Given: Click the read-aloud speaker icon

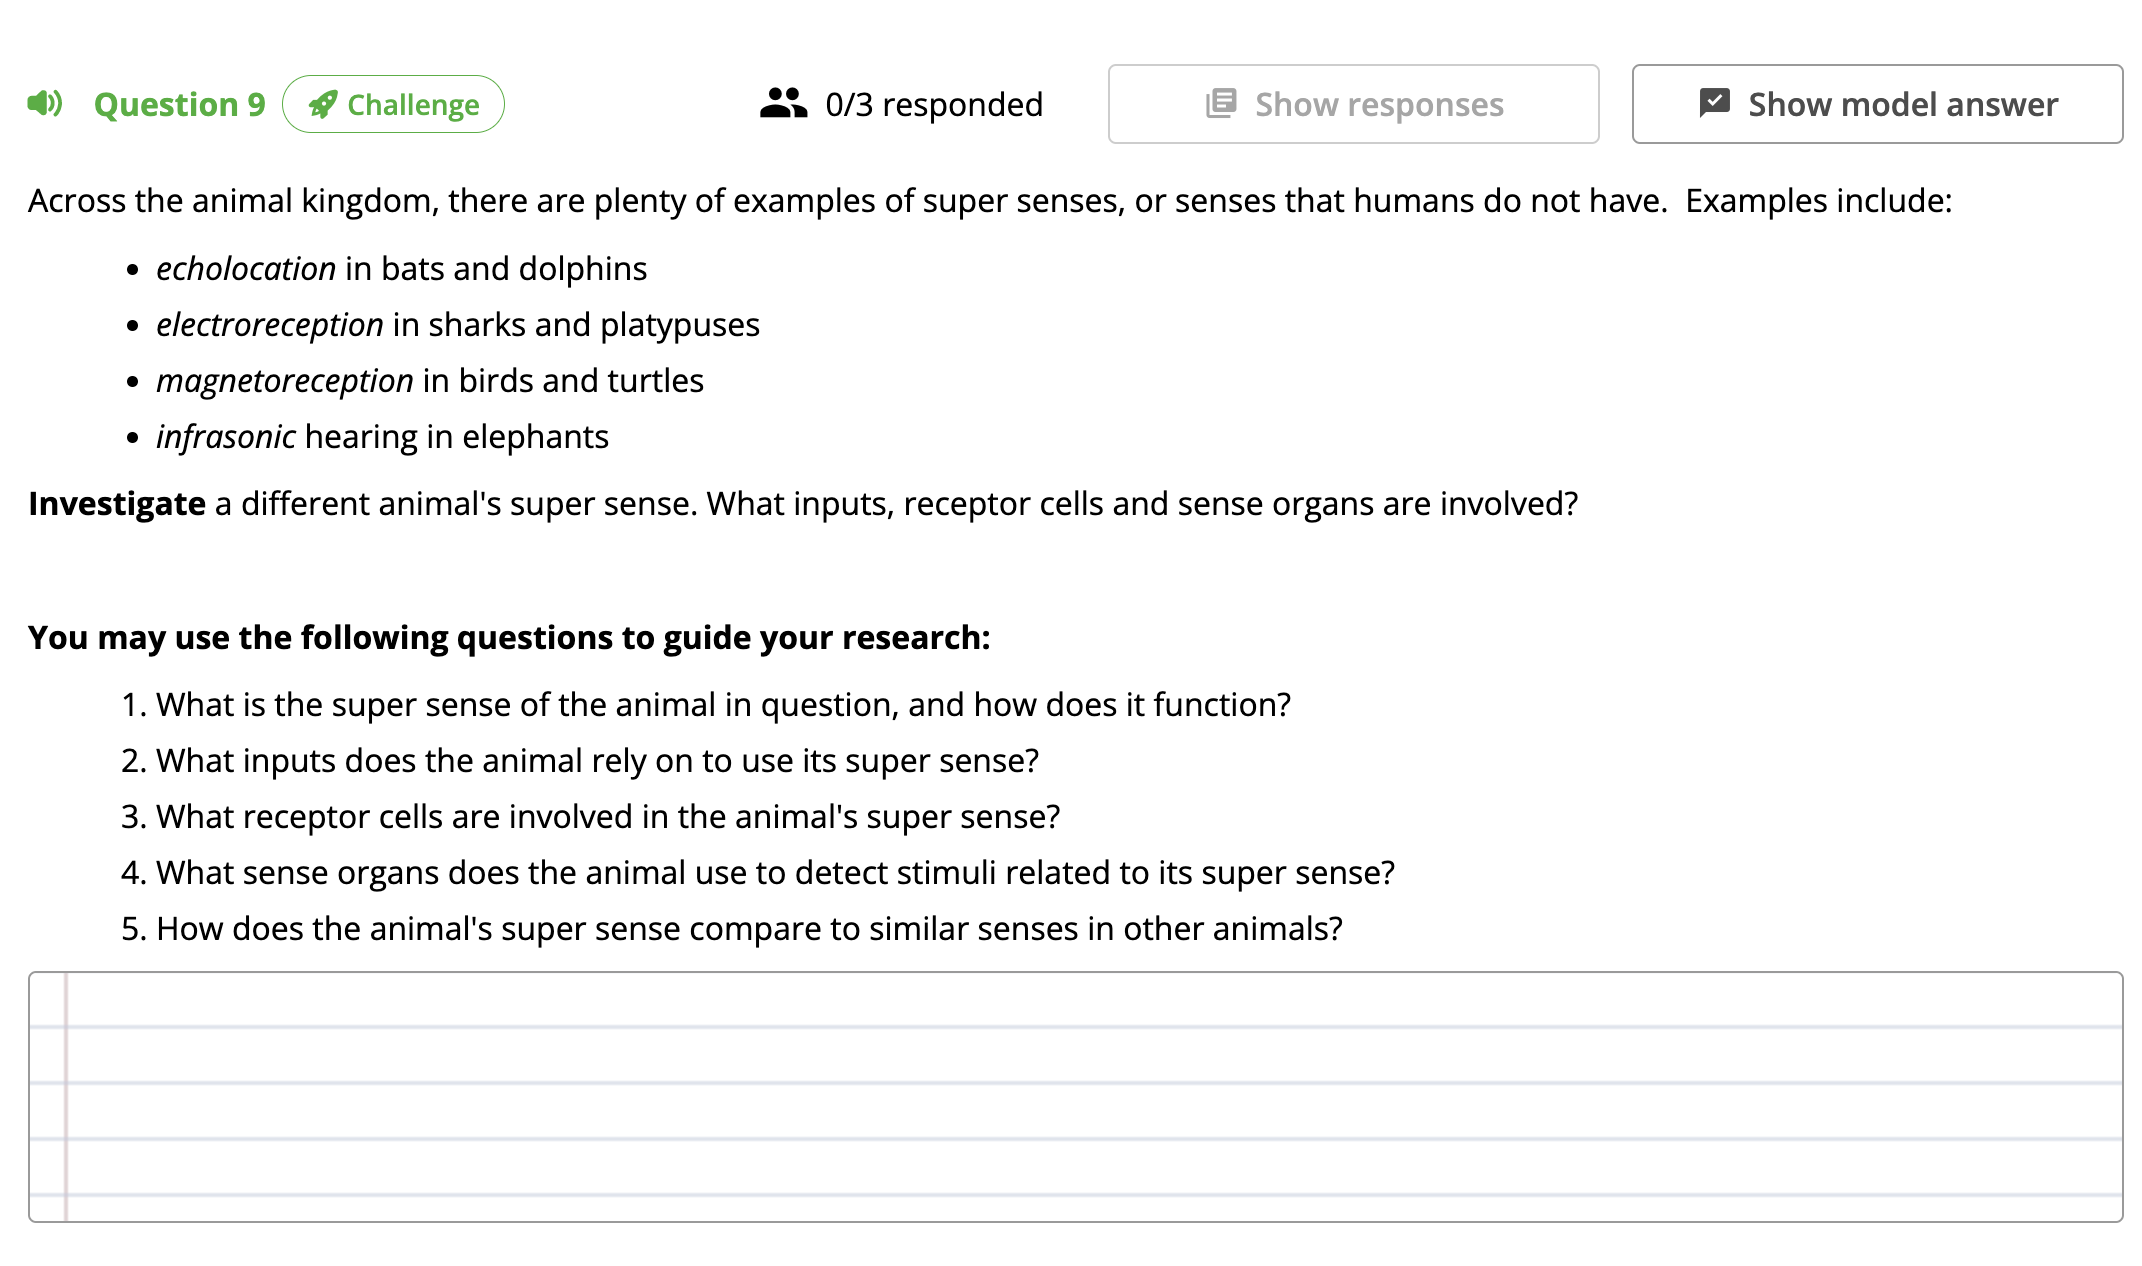Looking at the screenshot, I should pyautogui.click(x=45, y=103).
